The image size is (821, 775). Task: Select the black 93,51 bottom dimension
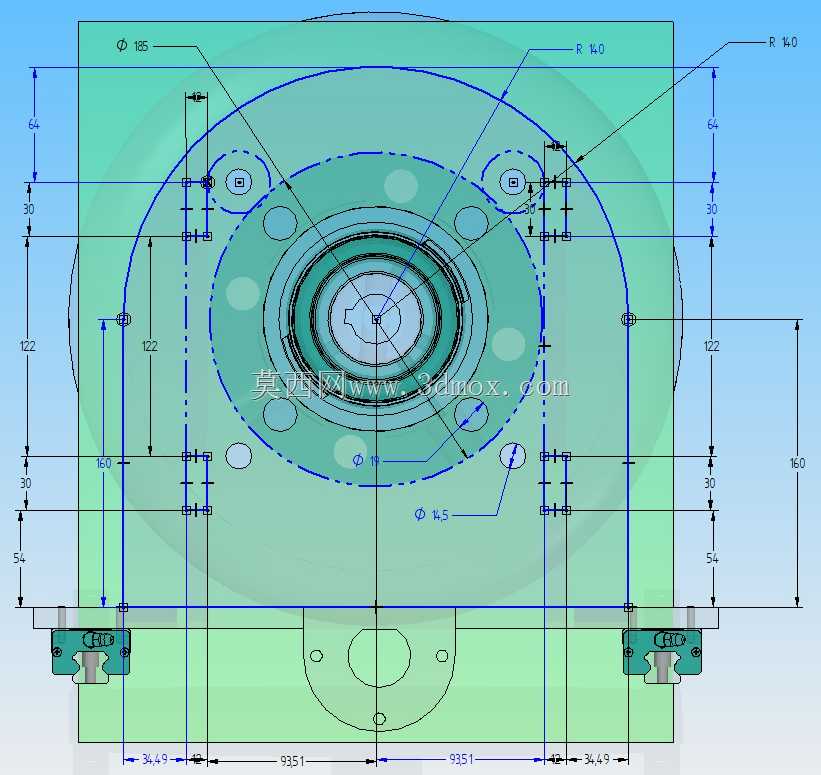coord(292,760)
